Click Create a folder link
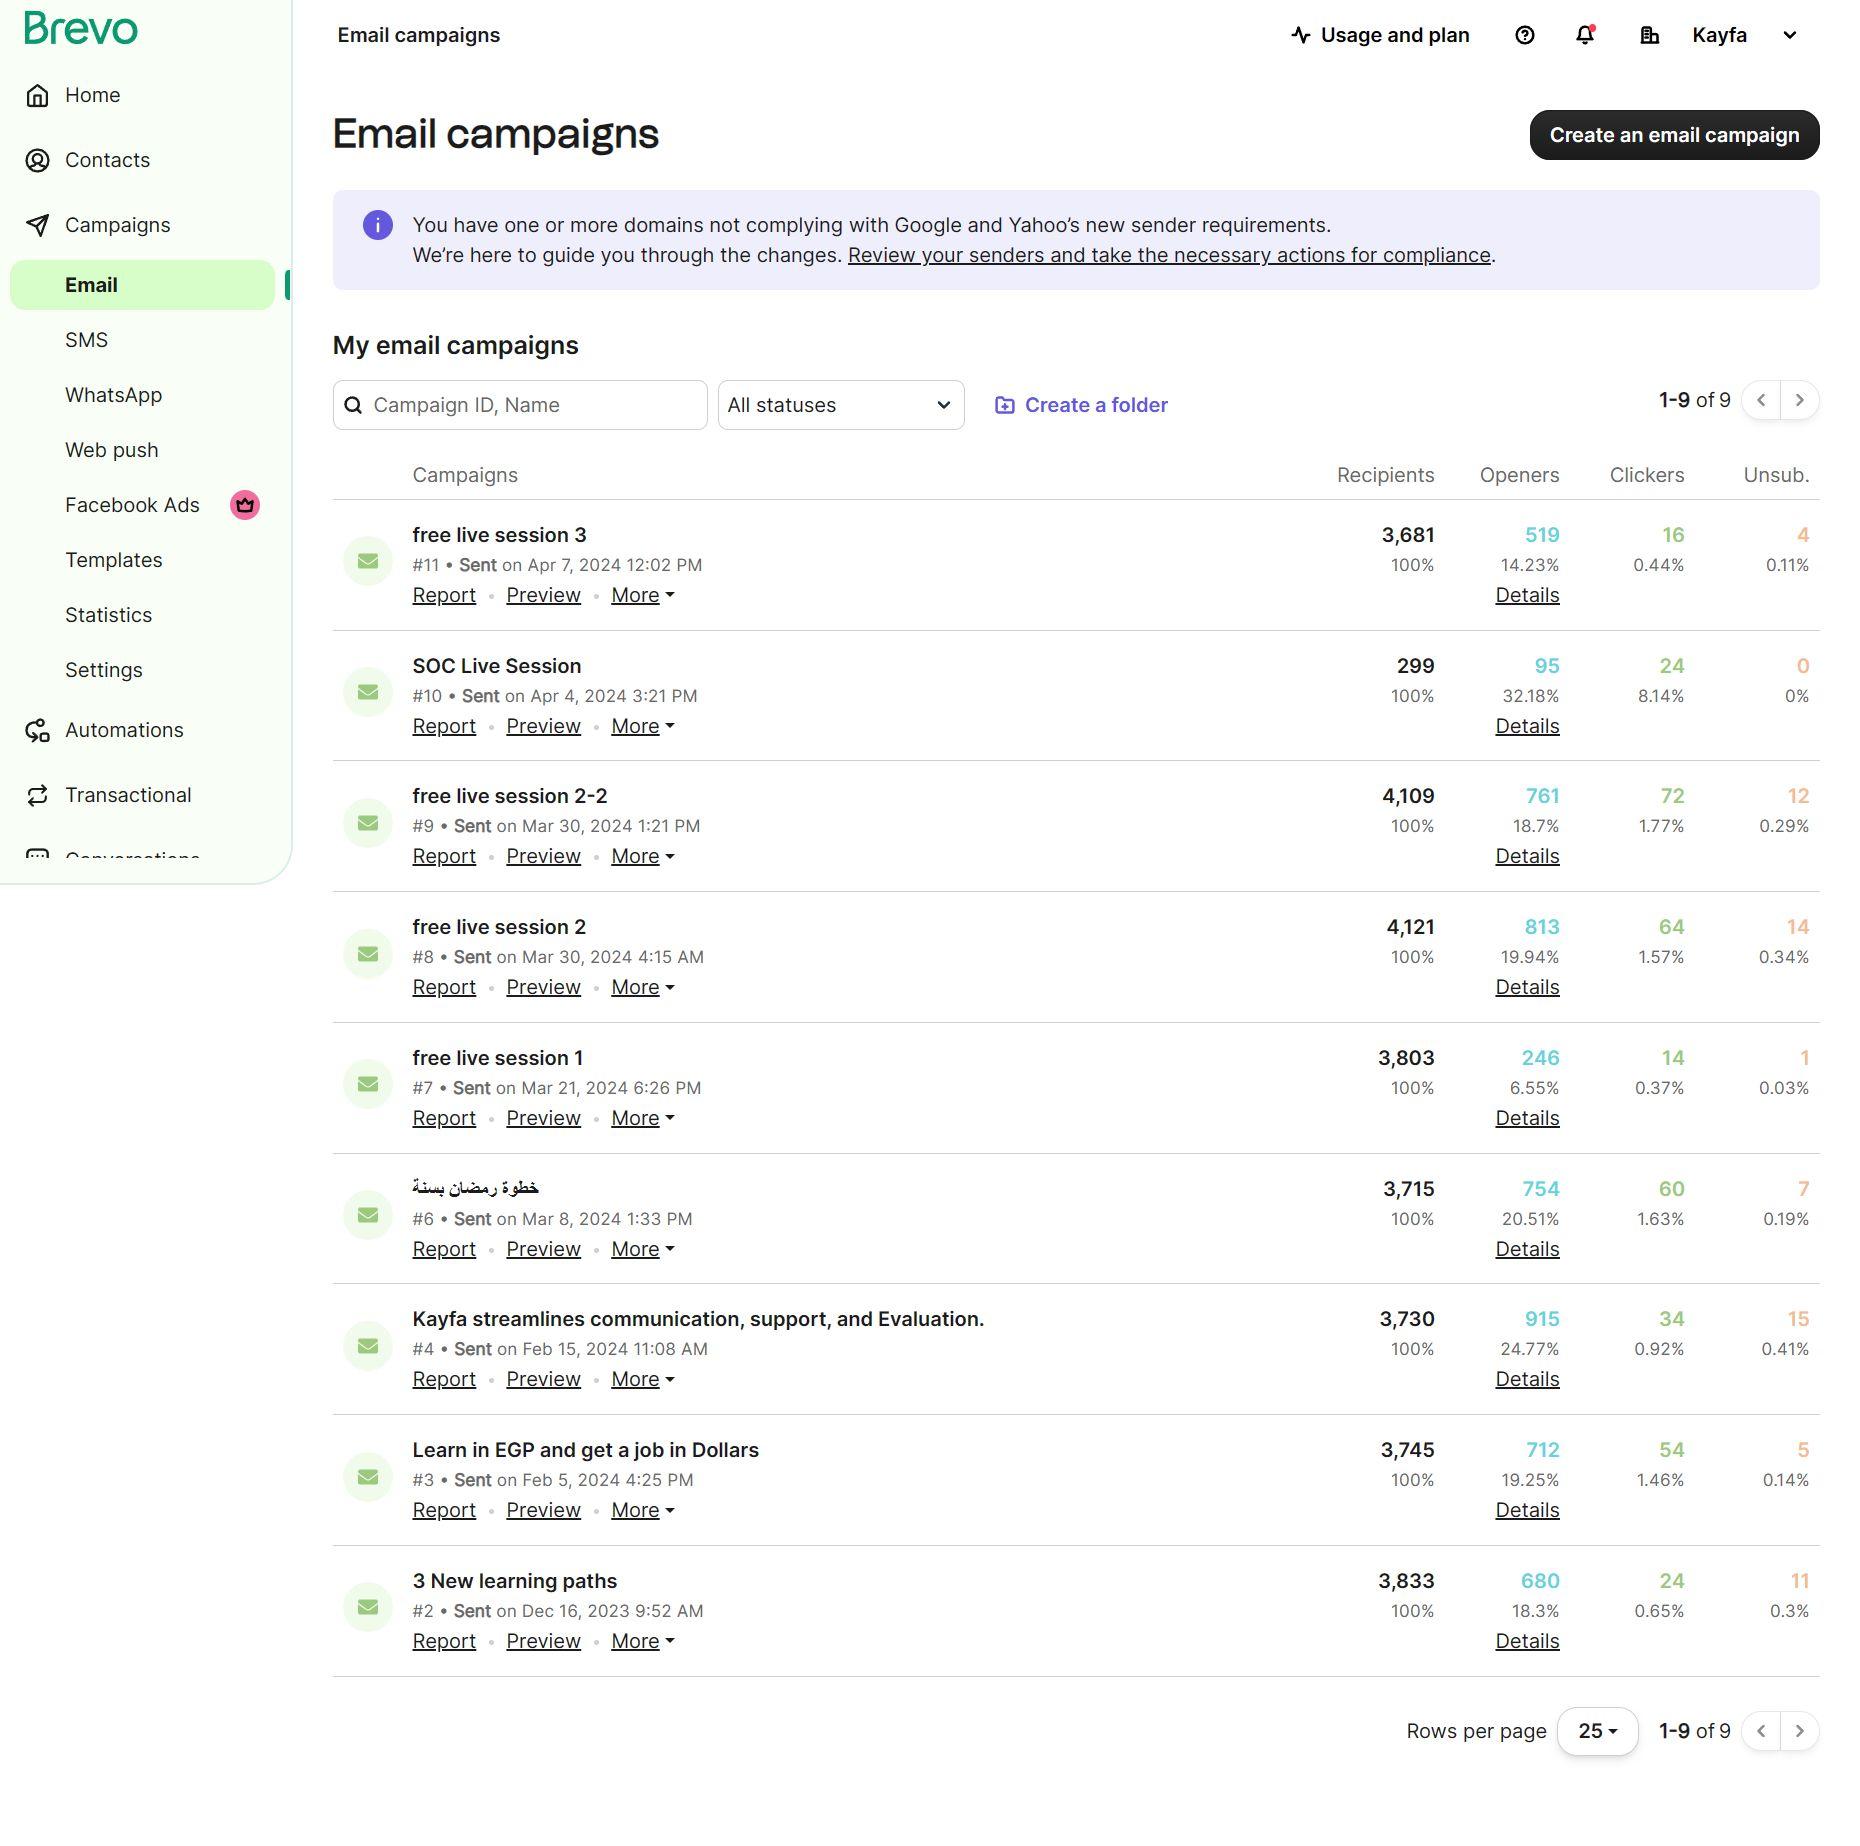This screenshot has width=1860, height=1846. pyautogui.click(x=1081, y=405)
